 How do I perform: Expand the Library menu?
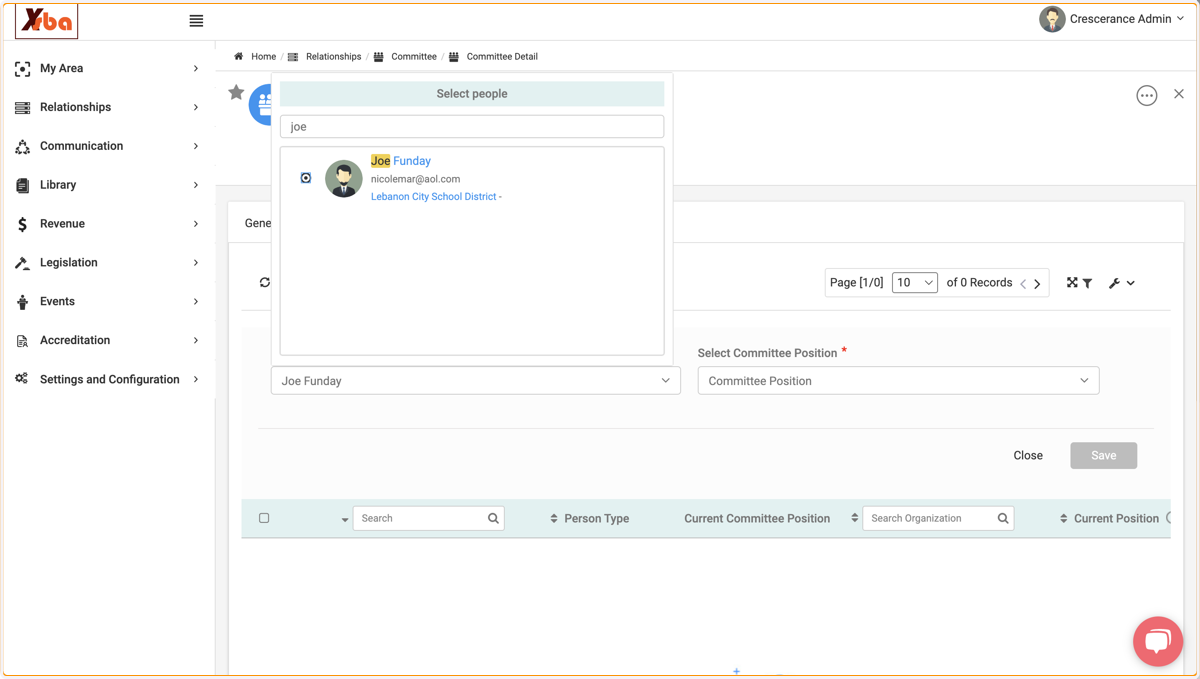(196, 185)
